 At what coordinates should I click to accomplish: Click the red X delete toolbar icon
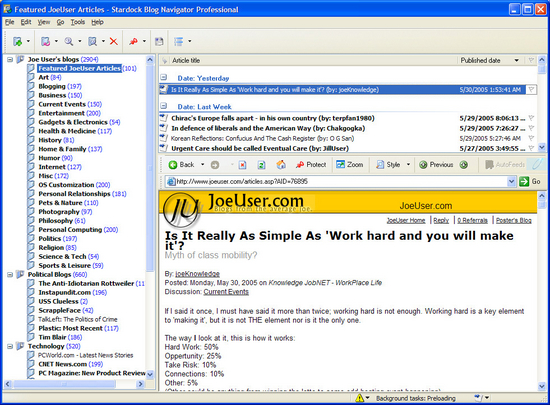click(x=113, y=41)
